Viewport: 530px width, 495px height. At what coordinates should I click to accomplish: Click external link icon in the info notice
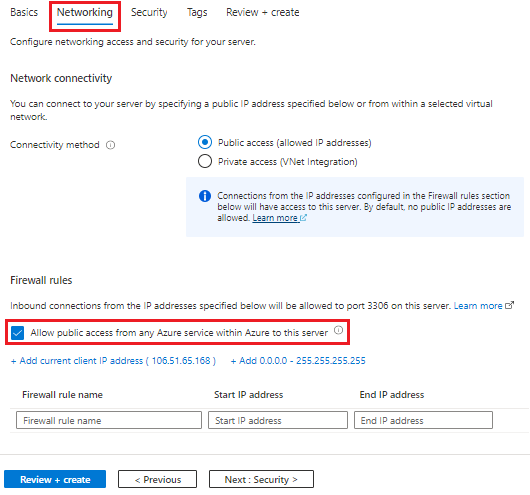pyautogui.click(x=304, y=218)
